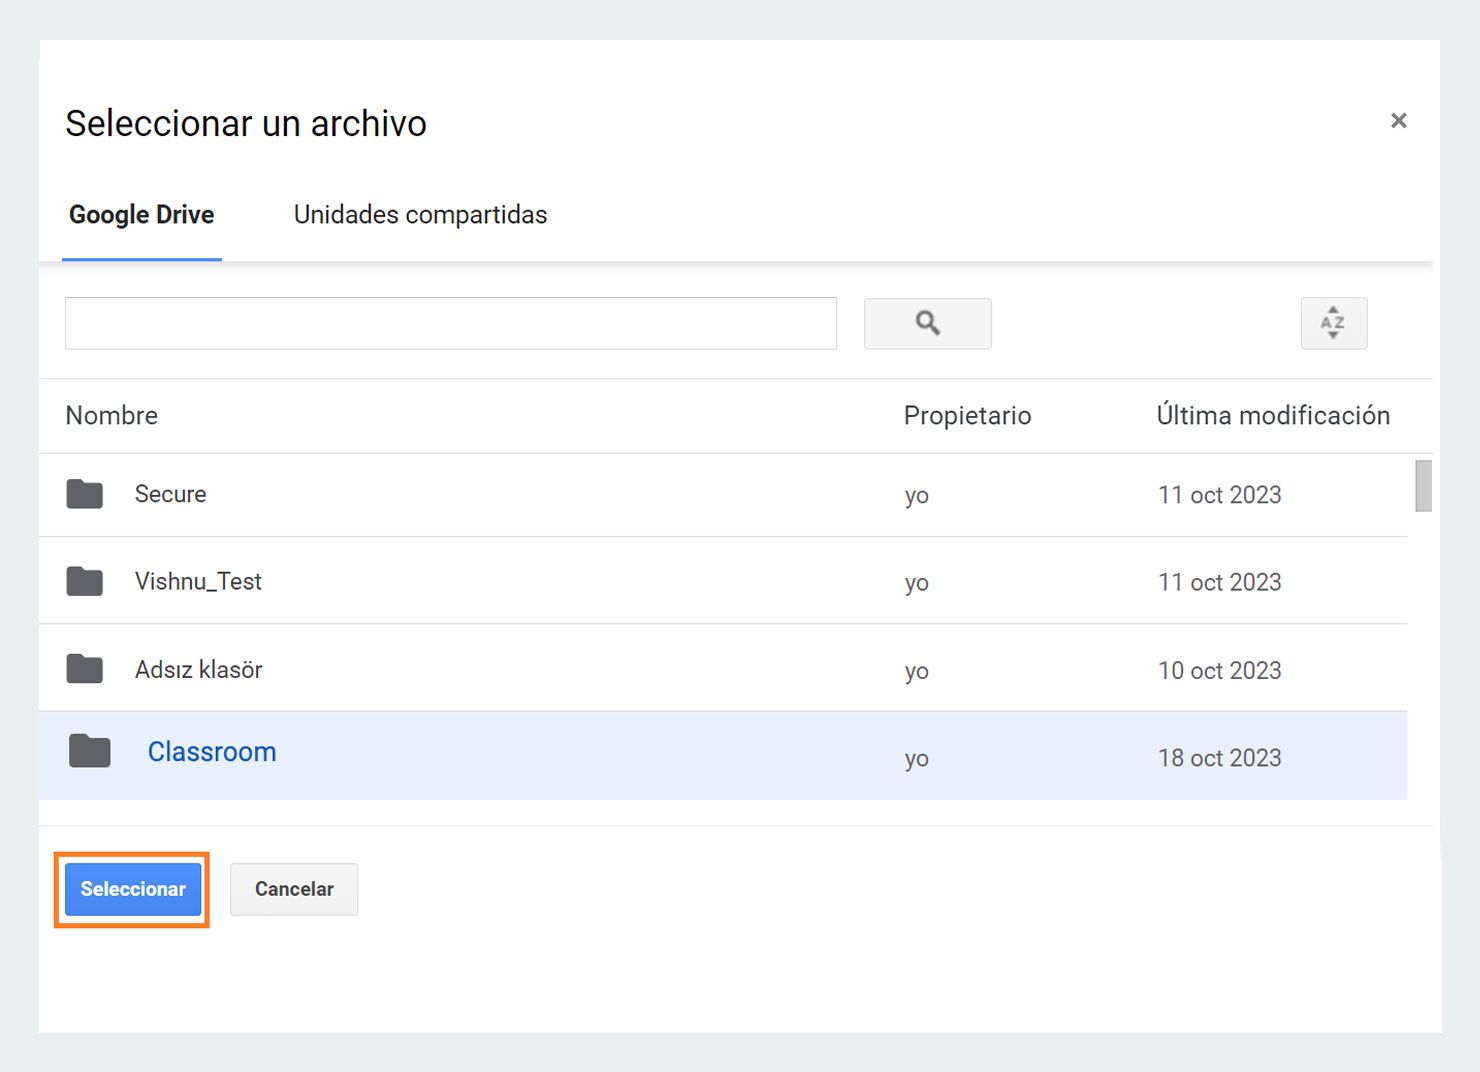The width and height of the screenshot is (1480, 1072).
Task: Click the Última modificación column header
Action: click(x=1273, y=415)
